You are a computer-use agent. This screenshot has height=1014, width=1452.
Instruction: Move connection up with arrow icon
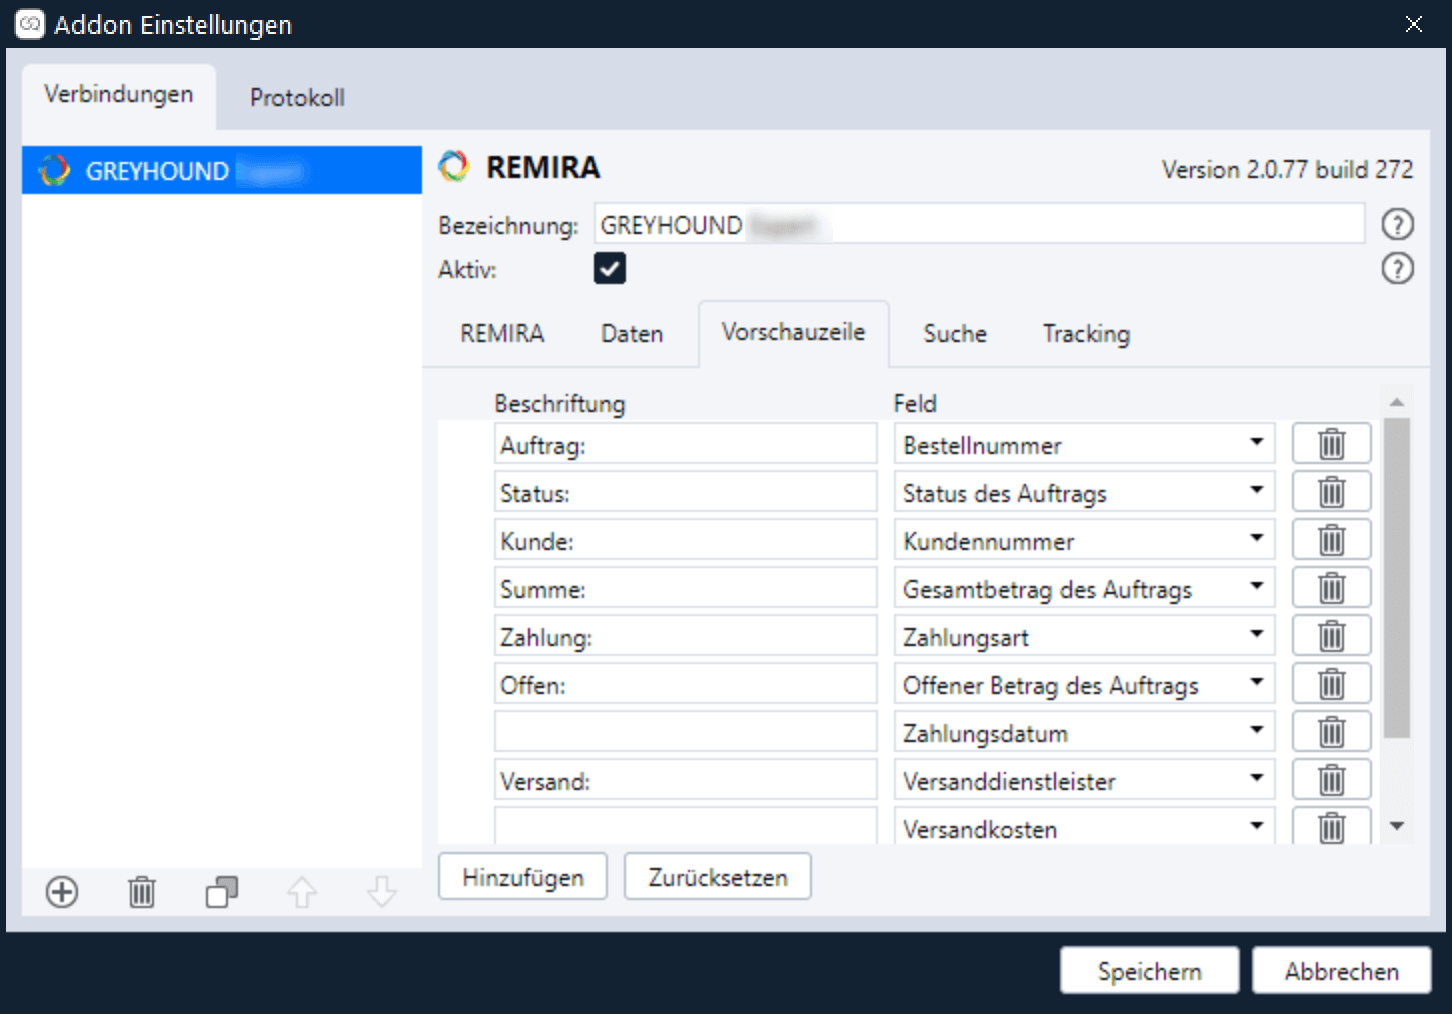coord(302,891)
